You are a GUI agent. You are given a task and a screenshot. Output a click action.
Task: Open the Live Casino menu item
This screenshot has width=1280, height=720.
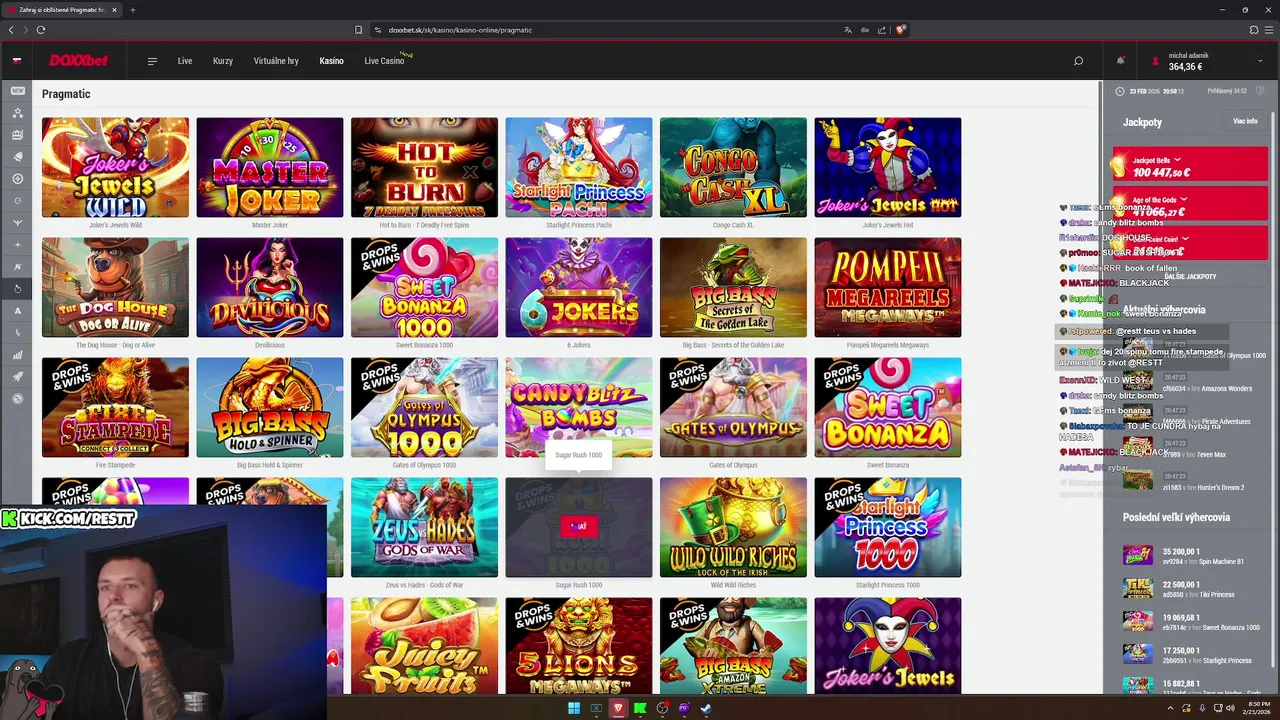pyautogui.click(x=384, y=61)
